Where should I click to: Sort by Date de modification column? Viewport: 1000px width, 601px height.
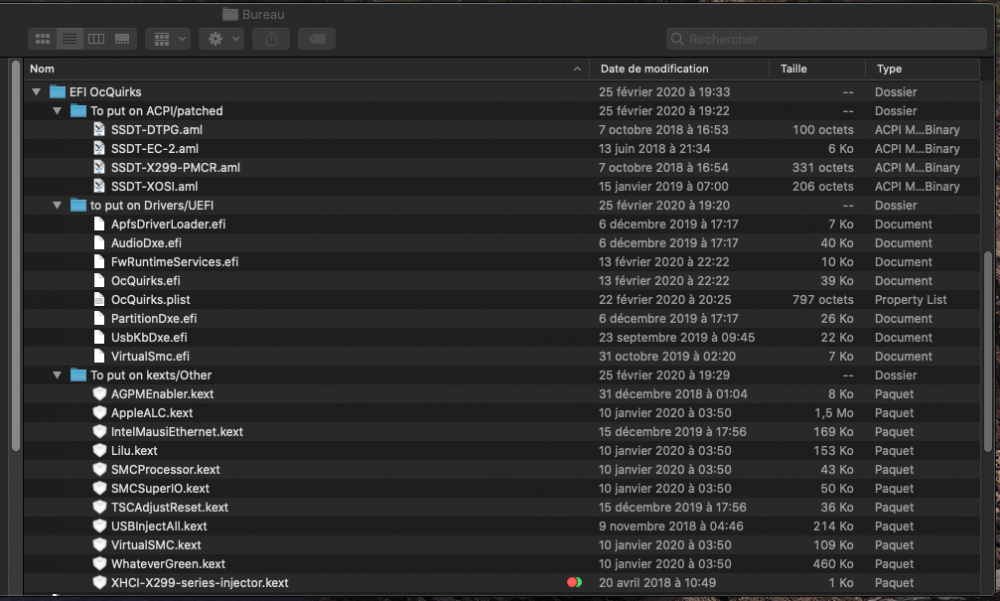tap(654, 68)
